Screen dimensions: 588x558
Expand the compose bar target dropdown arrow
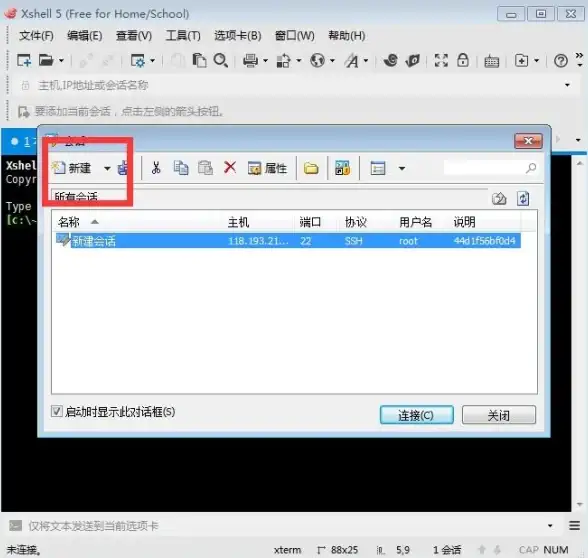(550, 526)
